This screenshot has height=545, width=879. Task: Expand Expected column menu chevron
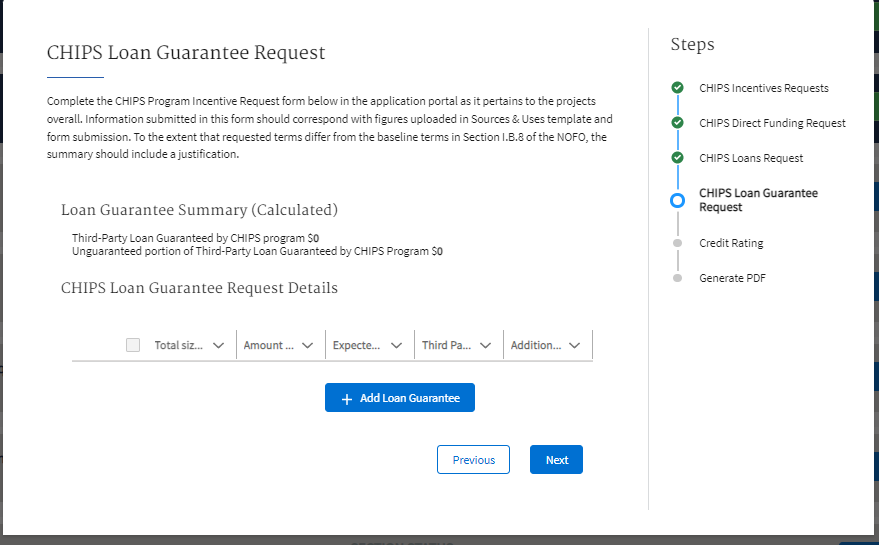pos(396,345)
